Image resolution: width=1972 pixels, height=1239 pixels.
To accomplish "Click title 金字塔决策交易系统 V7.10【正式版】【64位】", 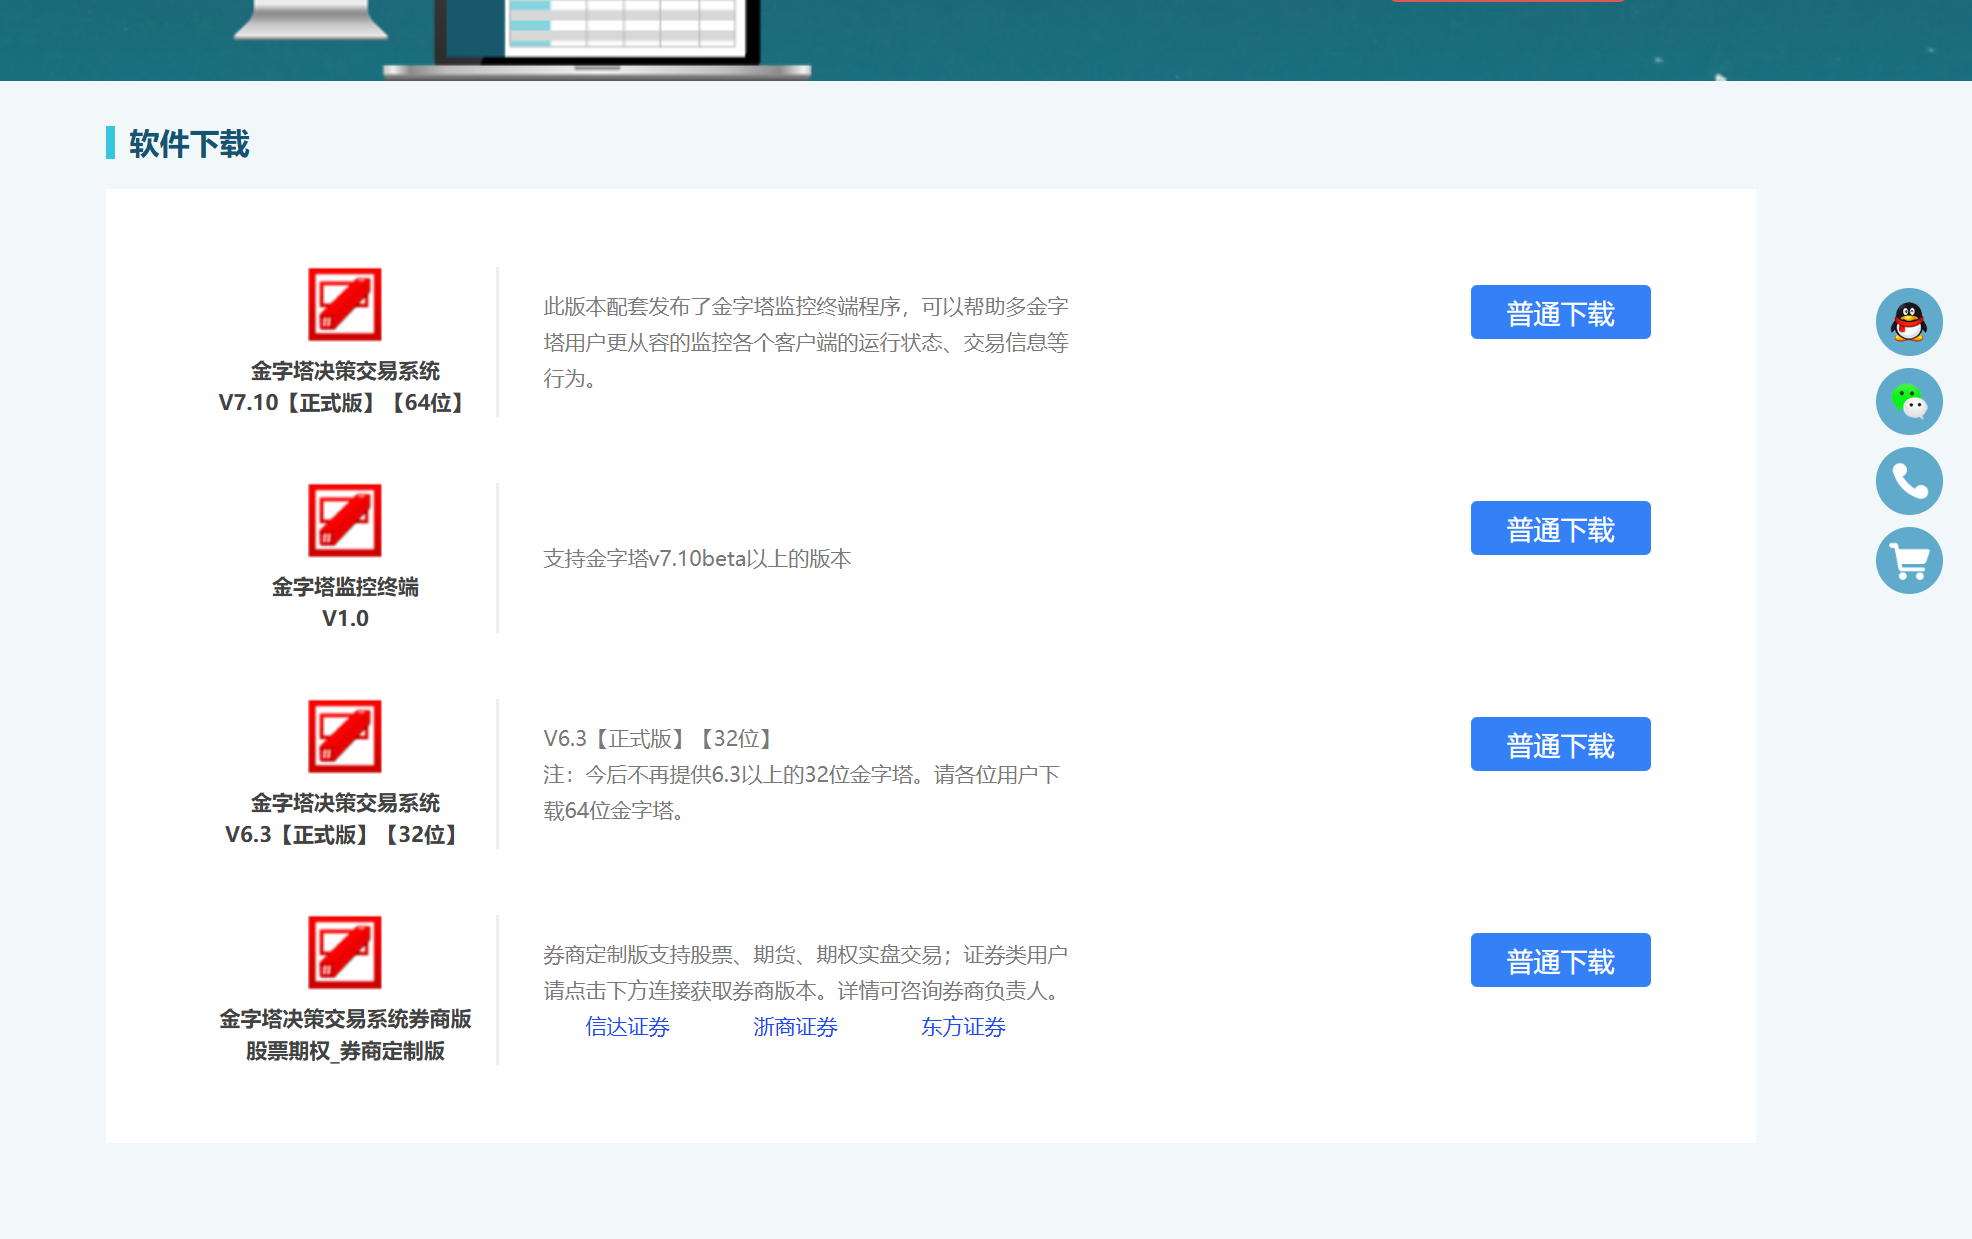I will (x=345, y=387).
